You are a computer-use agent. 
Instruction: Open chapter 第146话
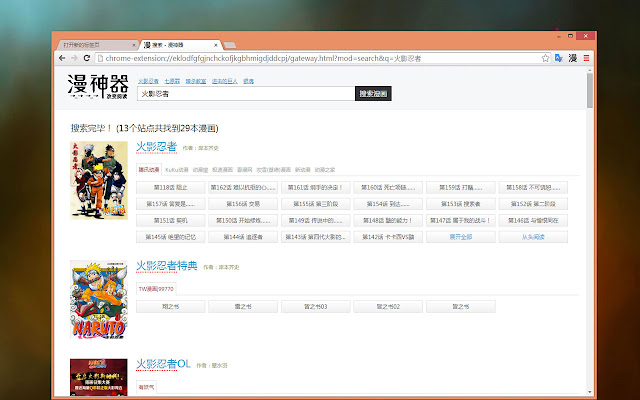(x=533, y=220)
